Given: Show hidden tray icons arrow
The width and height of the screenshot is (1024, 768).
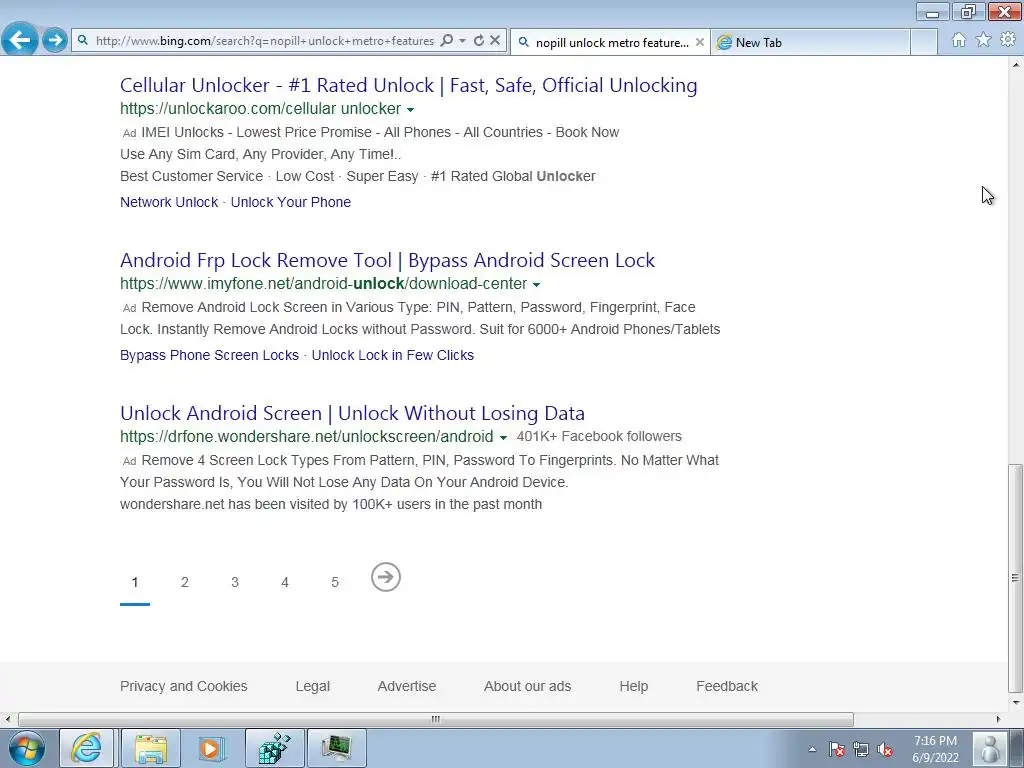Looking at the screenshot, I should coord(812,750).
